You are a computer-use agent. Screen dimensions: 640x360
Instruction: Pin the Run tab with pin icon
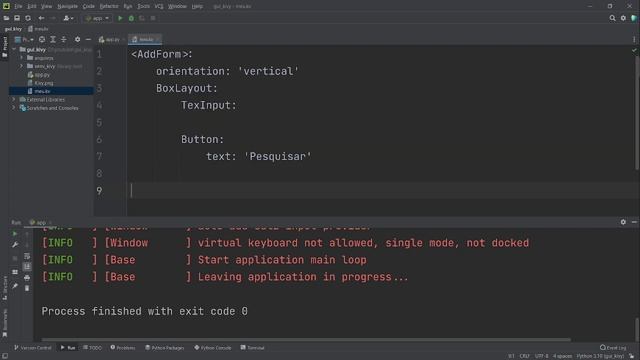pyautogui.click(x=15, y=286)
